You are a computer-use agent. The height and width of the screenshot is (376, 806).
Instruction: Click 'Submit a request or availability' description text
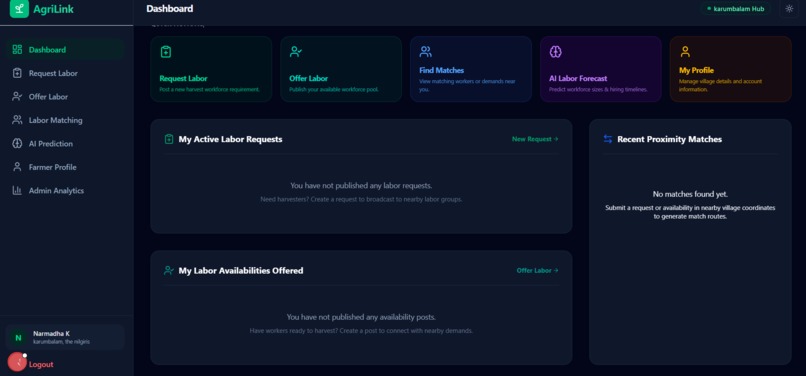pyautogui.click(x=690, y=212)
